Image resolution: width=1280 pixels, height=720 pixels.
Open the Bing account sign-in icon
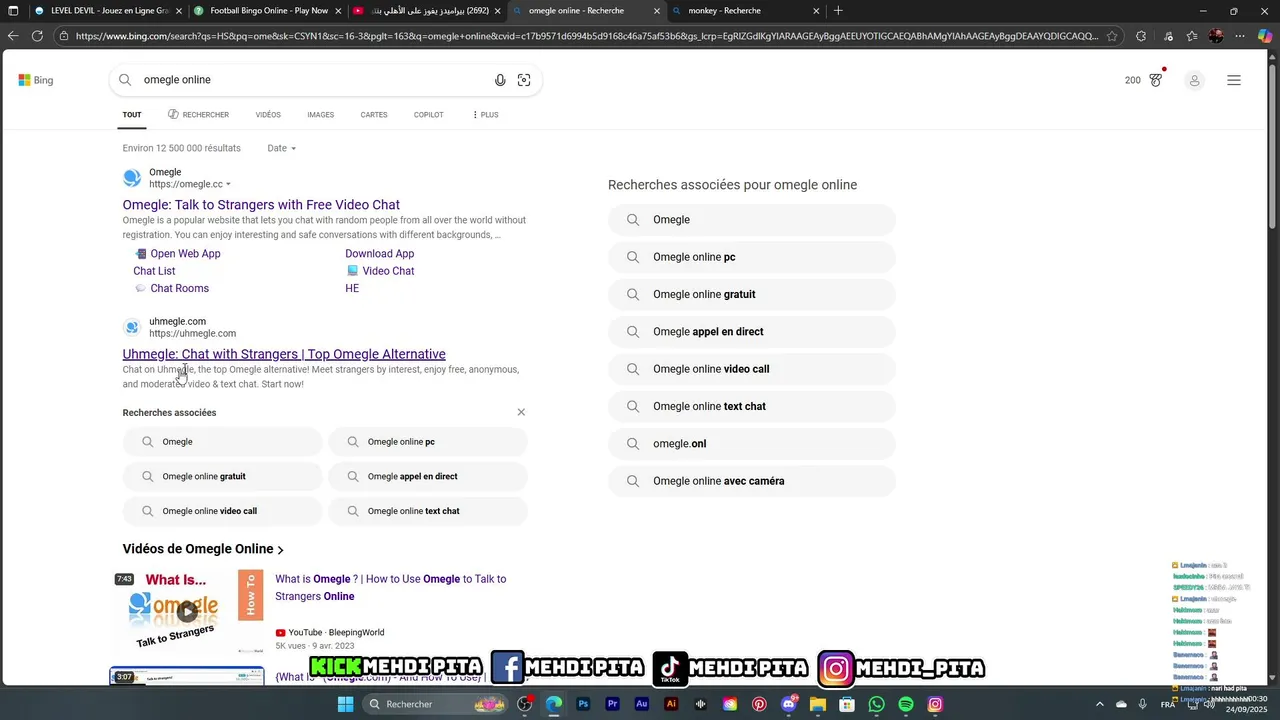(x=1194, y=80)
